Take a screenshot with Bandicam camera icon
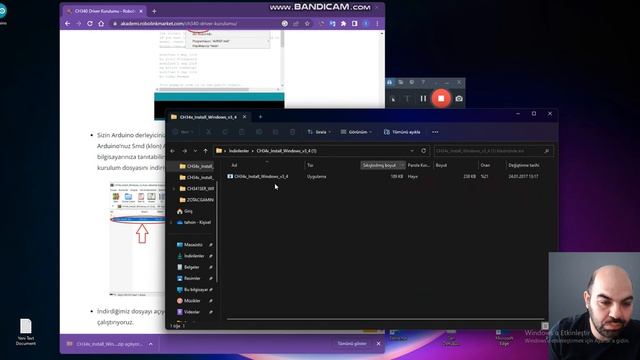640x360 pixels. pyautogui.click(x=459, y=98)
